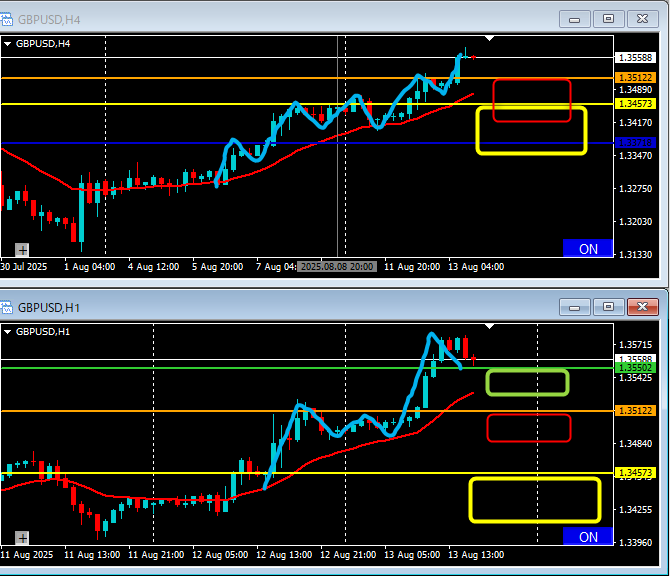
Task: Click 1.34255 on H1 price scale
Action: pyautogui.click(x=635, y=509)
